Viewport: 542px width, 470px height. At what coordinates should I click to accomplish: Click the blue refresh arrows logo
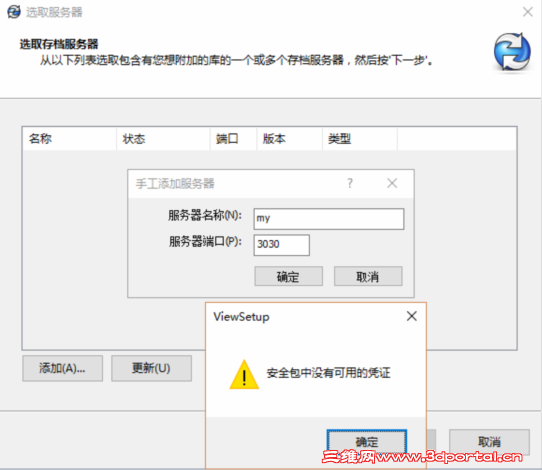(512, 51)
